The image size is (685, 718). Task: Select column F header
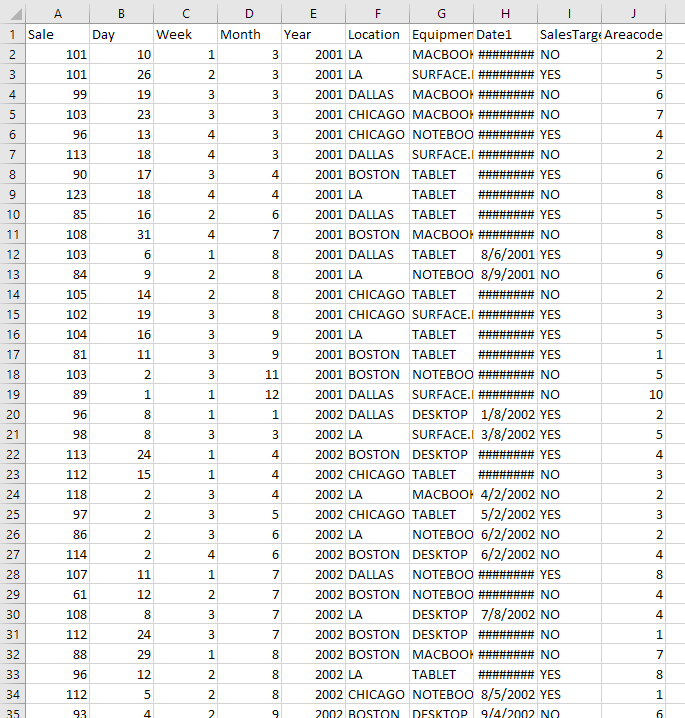point(377,14)
